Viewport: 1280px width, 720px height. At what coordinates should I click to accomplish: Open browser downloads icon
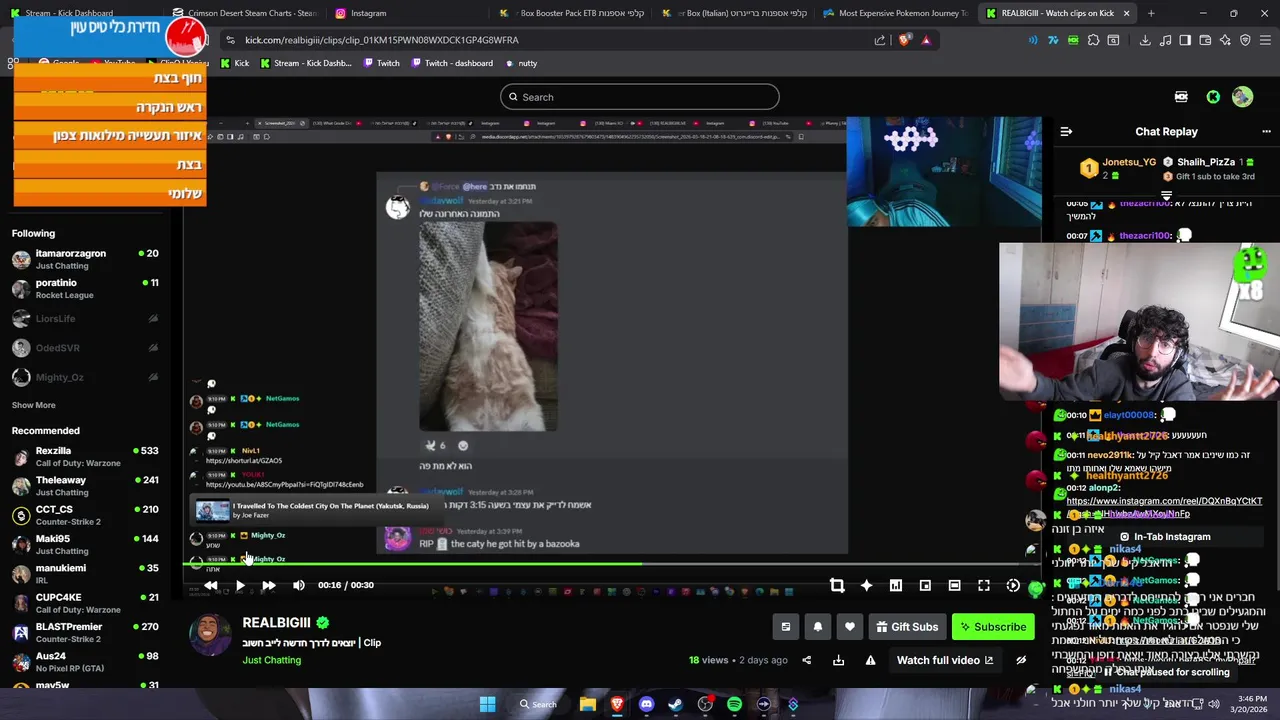click(1145, 40)
